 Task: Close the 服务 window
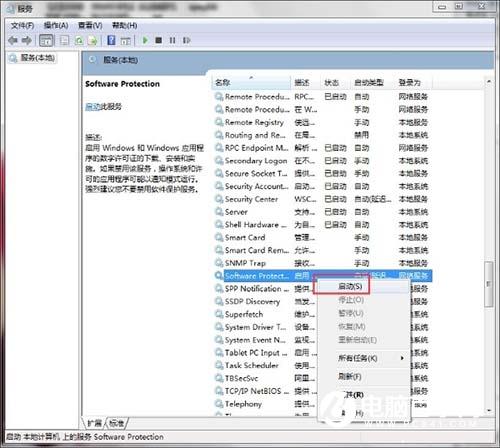[x=481, y=7]
